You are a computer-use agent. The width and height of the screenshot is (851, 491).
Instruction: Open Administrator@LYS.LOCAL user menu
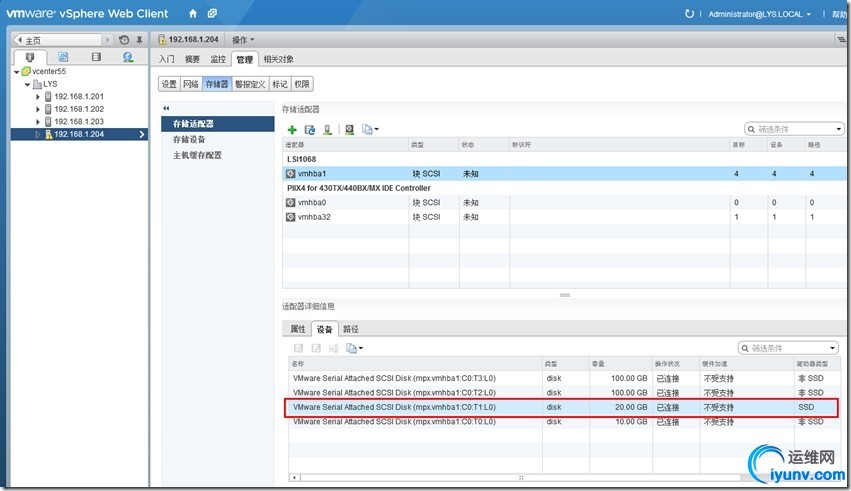pos(760,14)
